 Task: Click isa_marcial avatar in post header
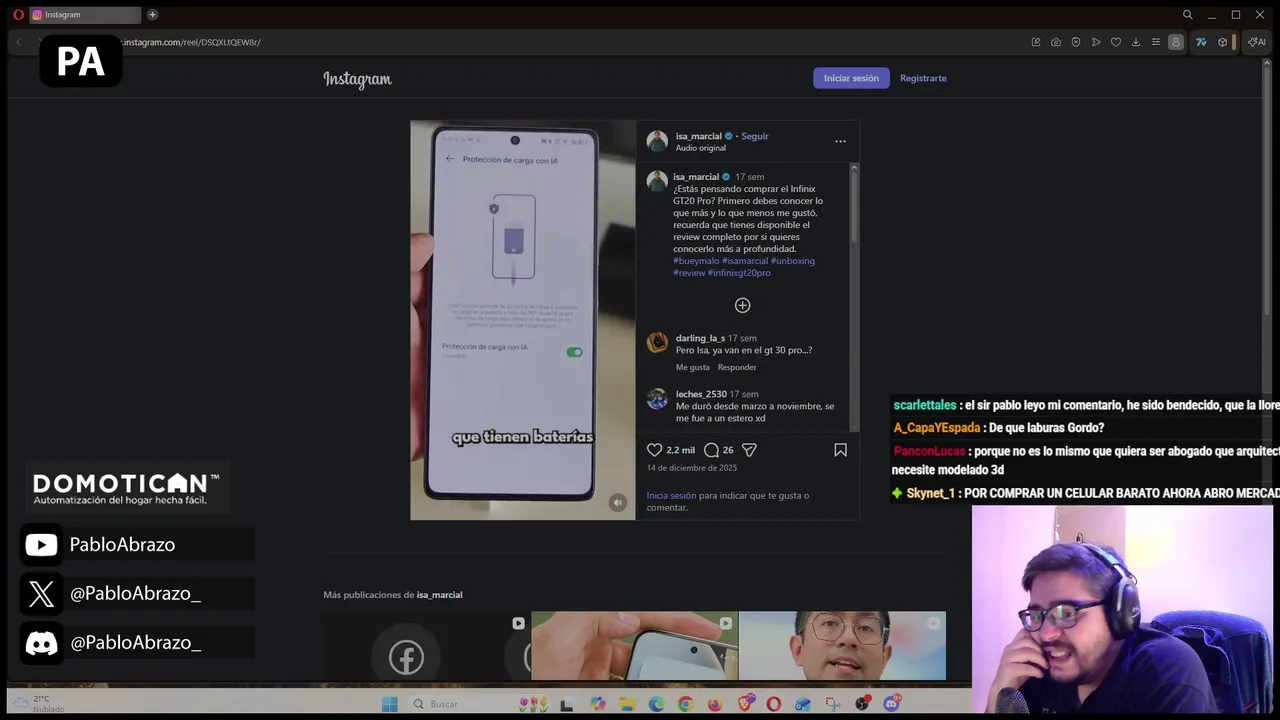[x=657, y=141]
